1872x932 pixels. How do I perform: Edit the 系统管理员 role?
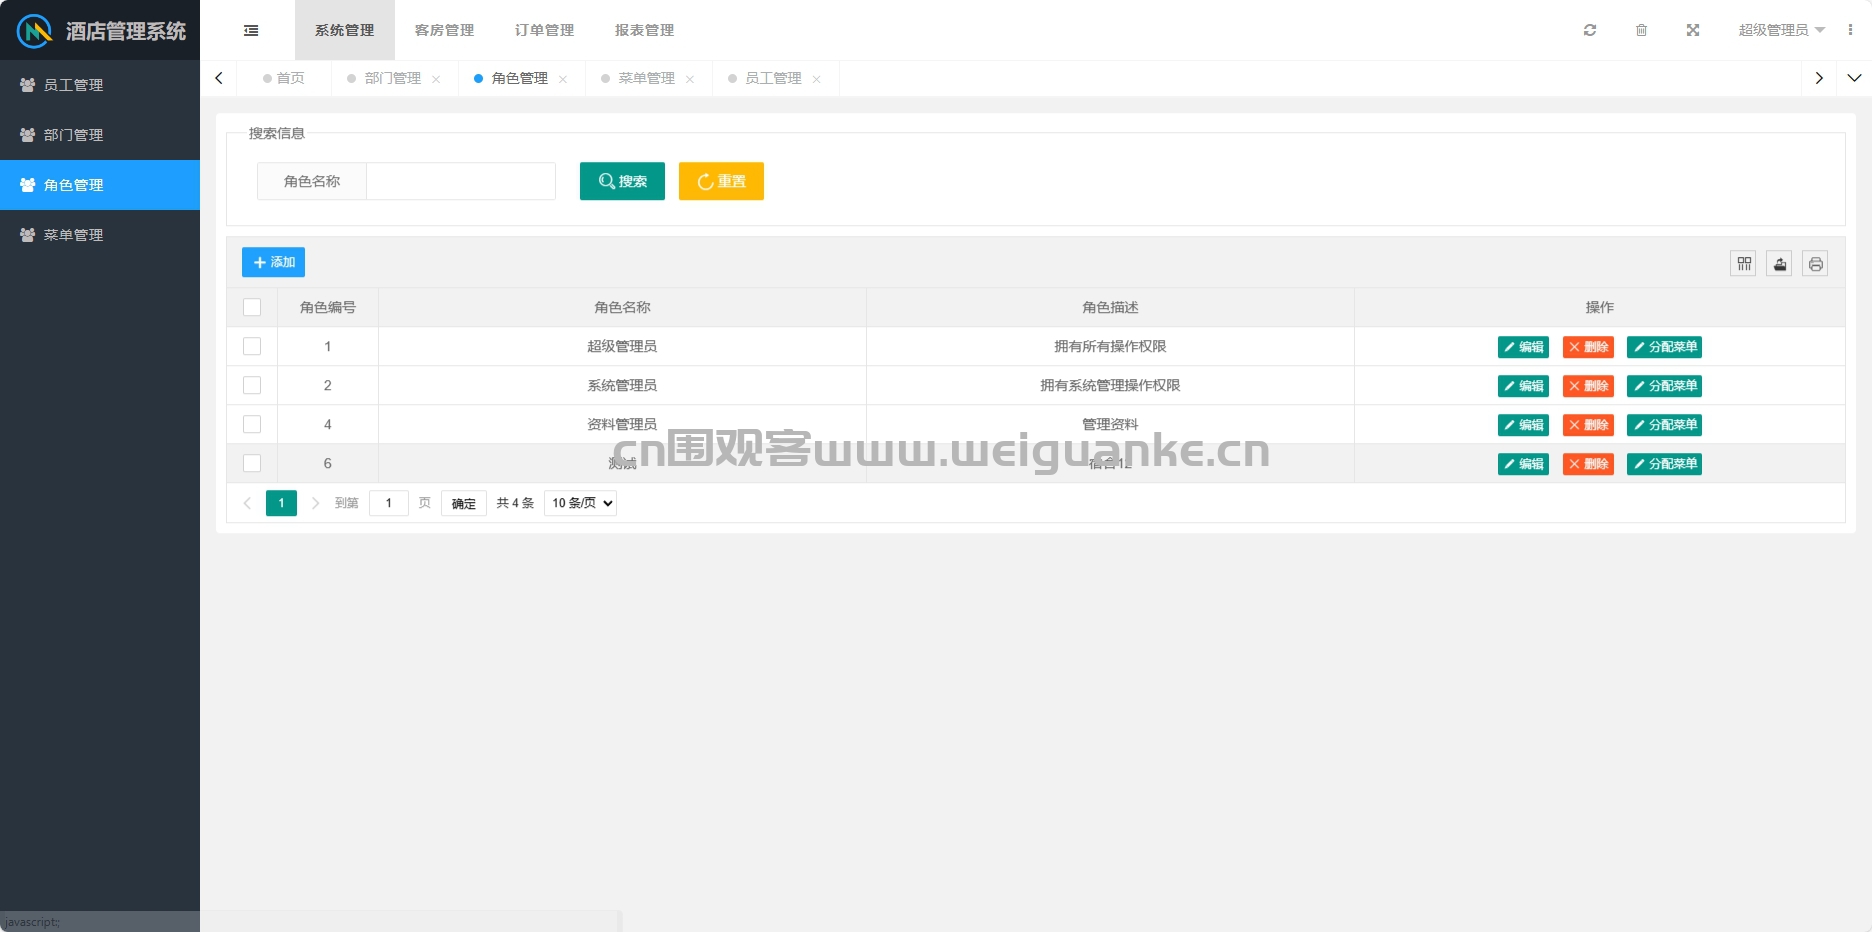[x=1523, y=386]
